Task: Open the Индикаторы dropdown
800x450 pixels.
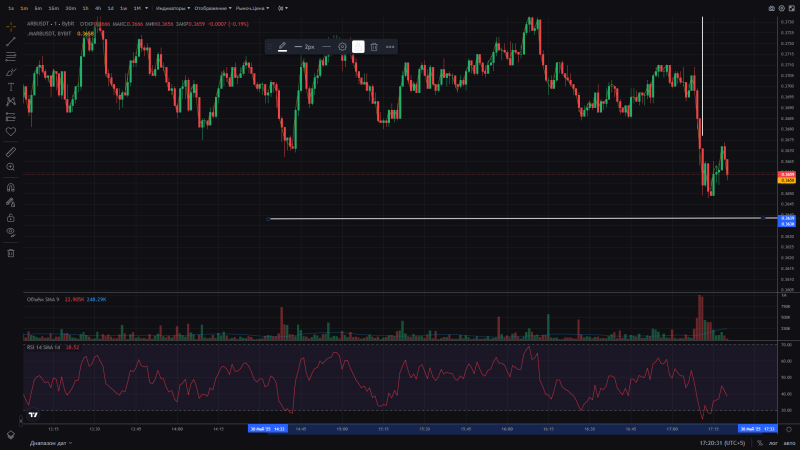Action: [173, 8]
